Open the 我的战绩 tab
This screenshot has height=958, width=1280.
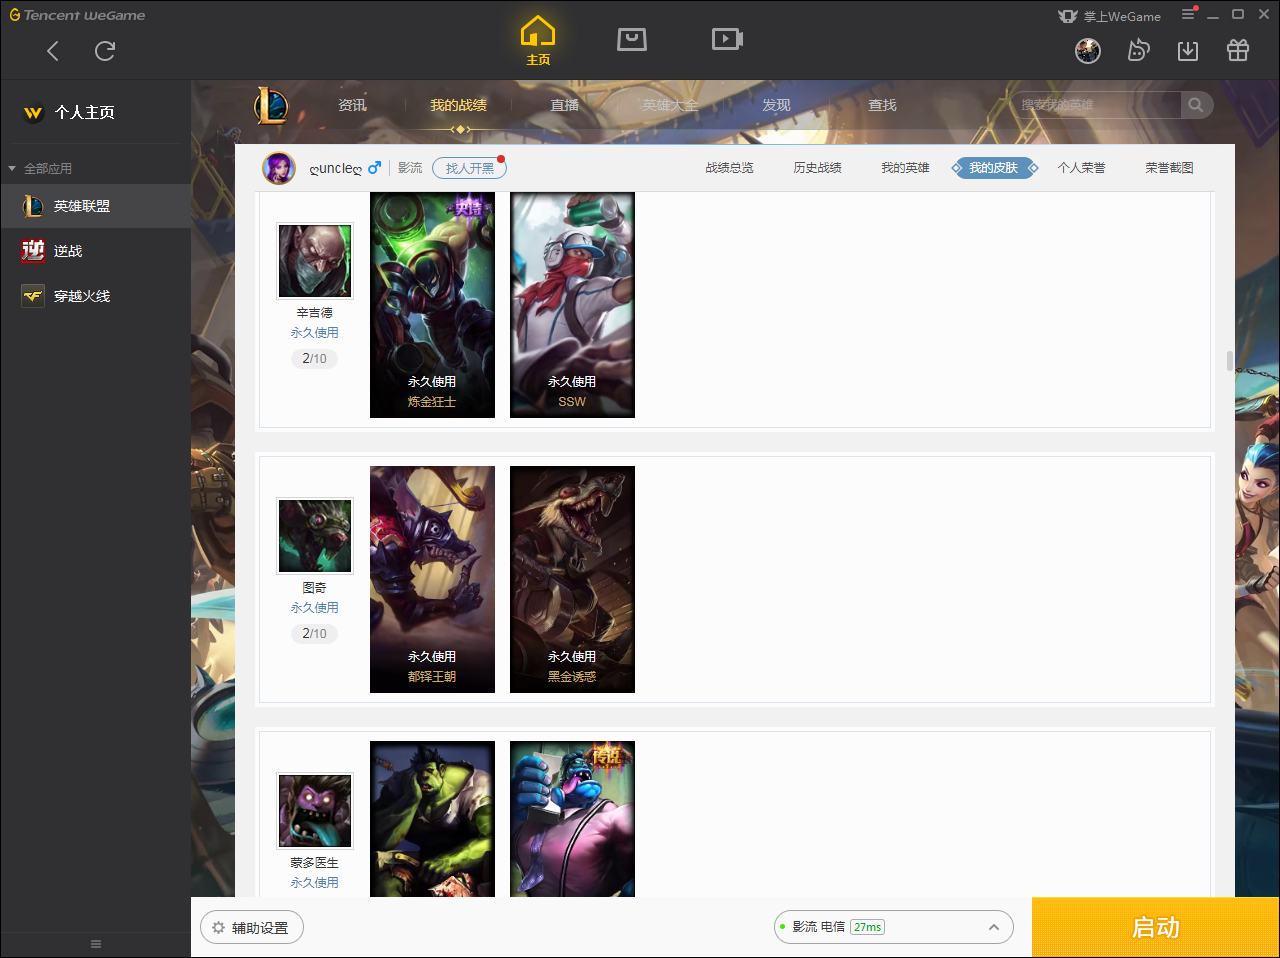tap(459, 105)
